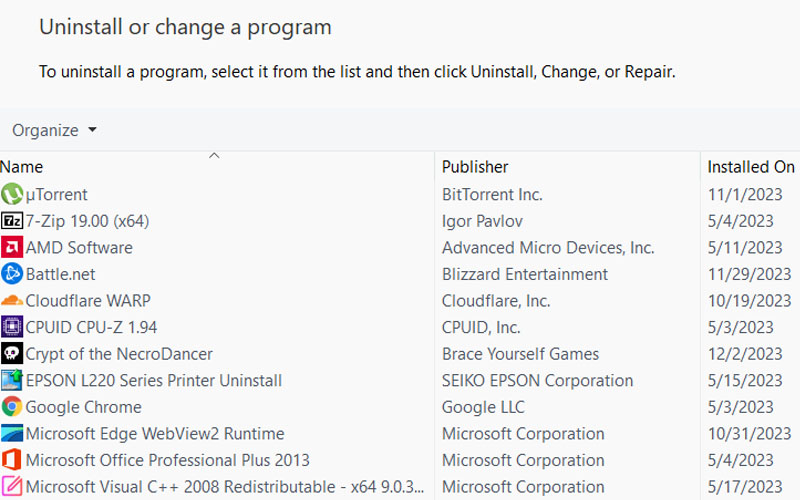Select the Crypt of the NecroDancer skull icon
This screenshot has width=800, height=500.
tap(12, 354)
